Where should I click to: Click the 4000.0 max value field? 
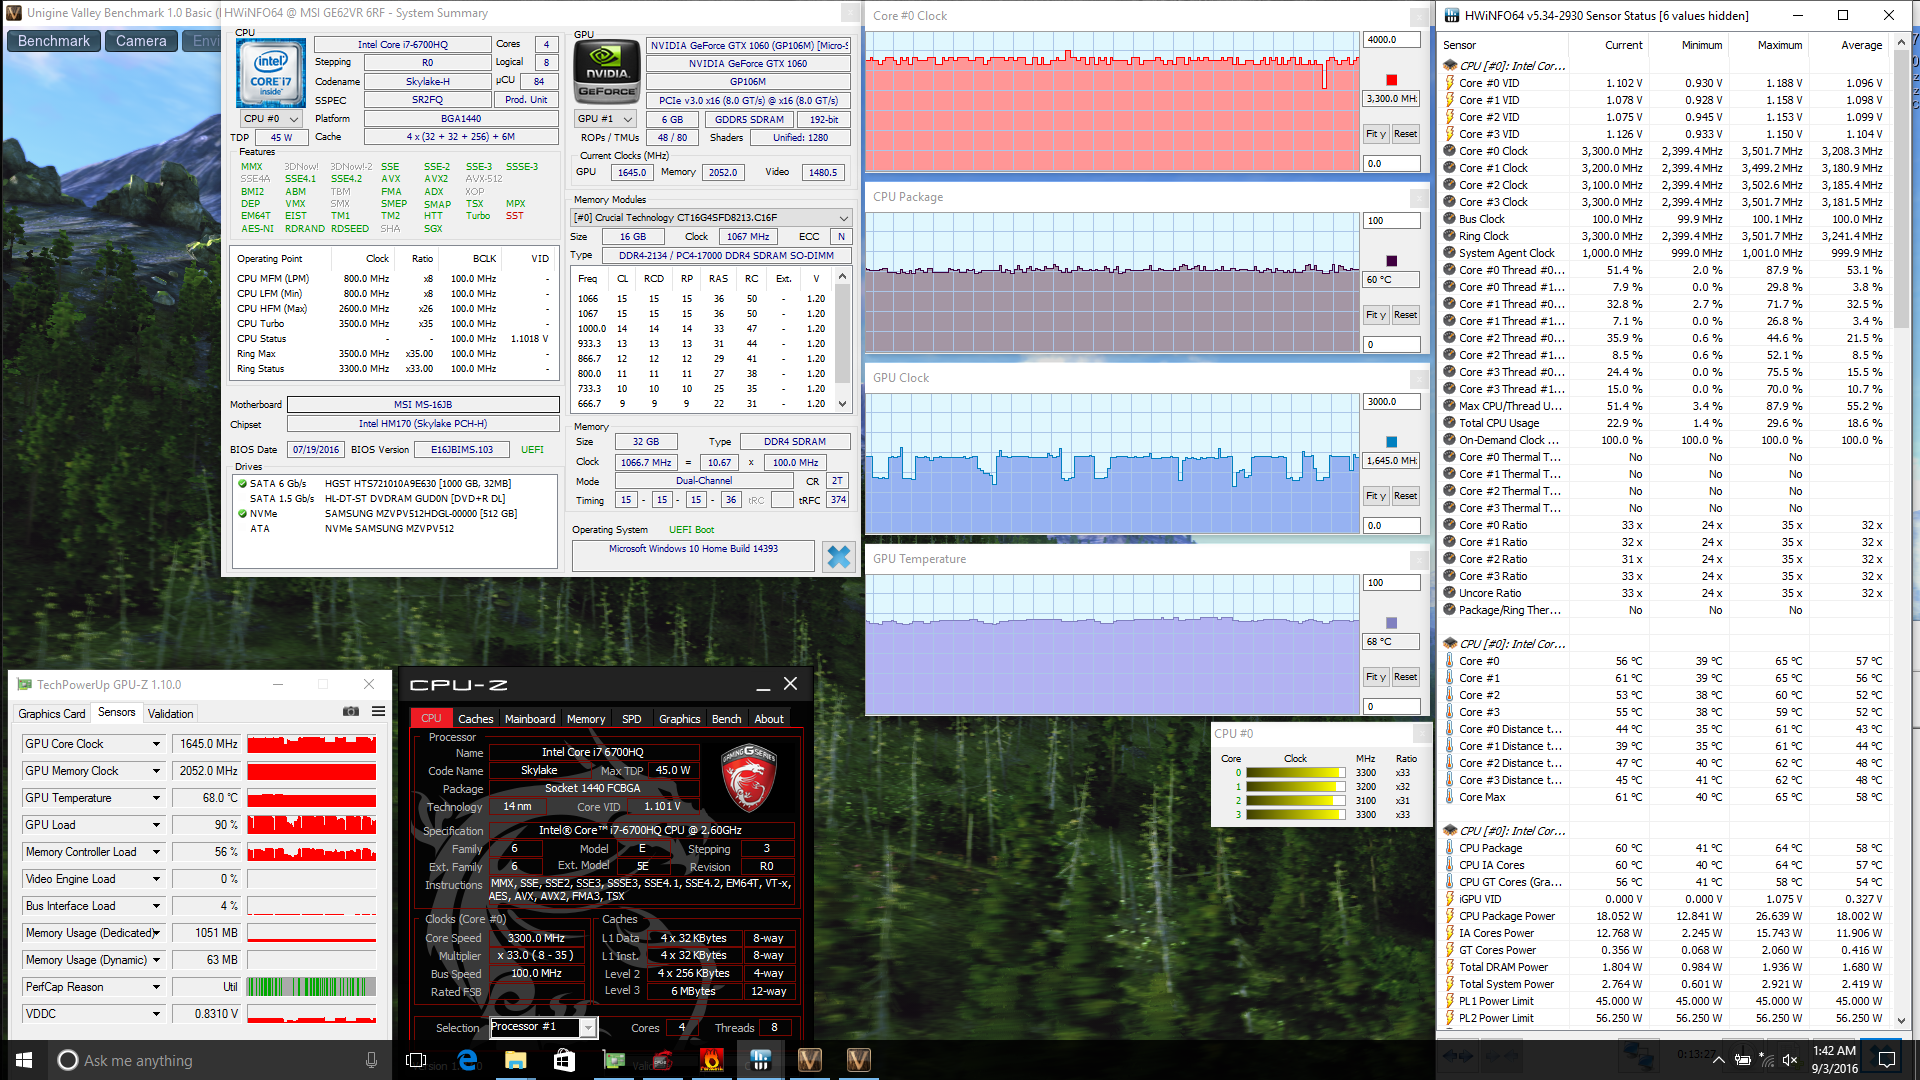point(1390,40)
